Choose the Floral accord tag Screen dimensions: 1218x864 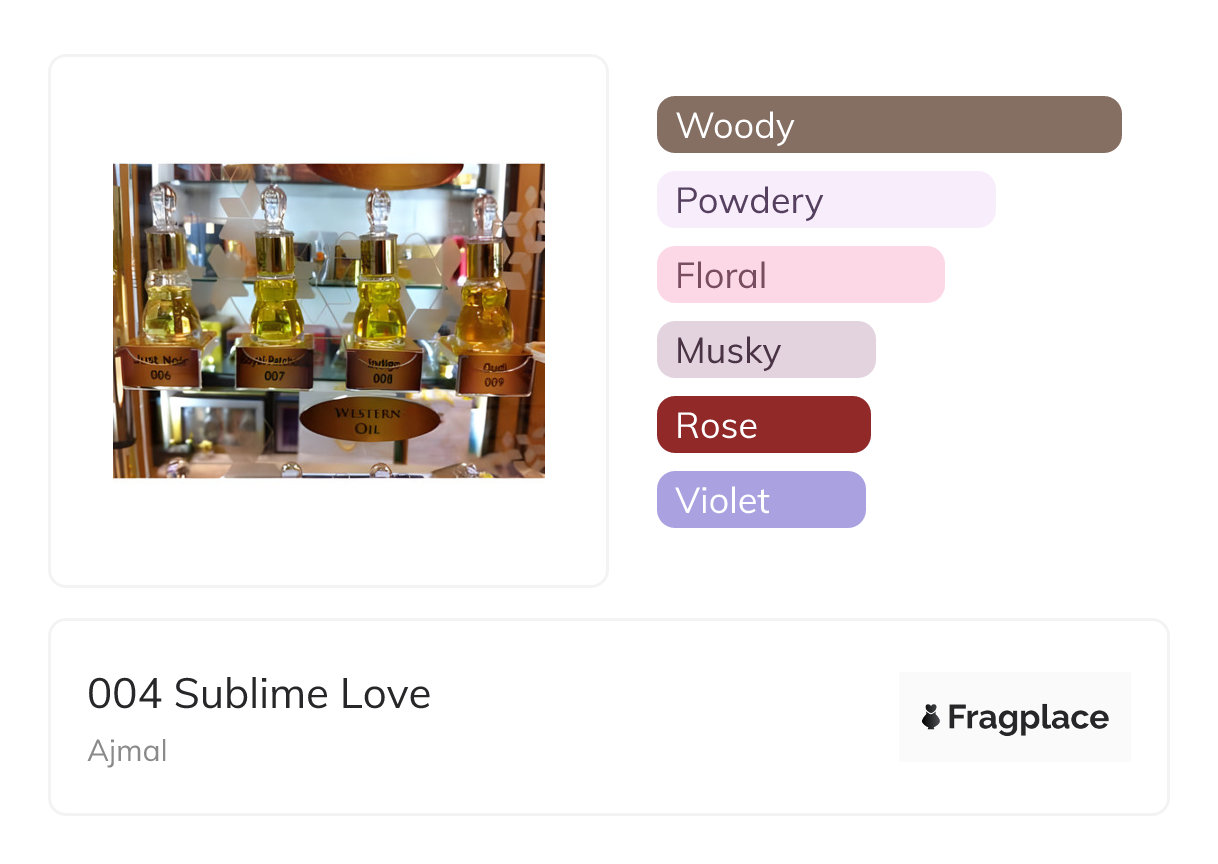click(x=800, y=275)
